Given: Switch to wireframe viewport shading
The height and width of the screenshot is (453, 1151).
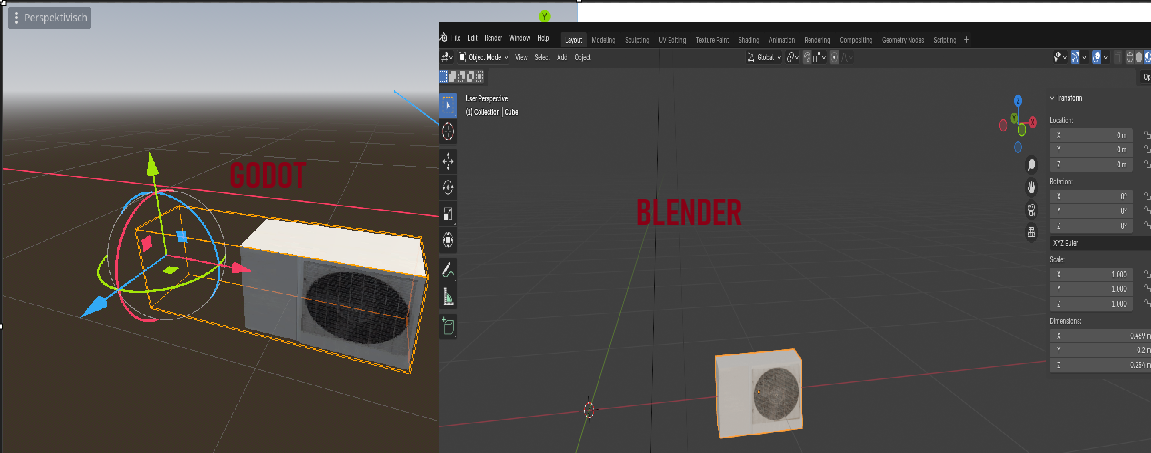Looking at the screenshot, I should tap(1130, 57).
